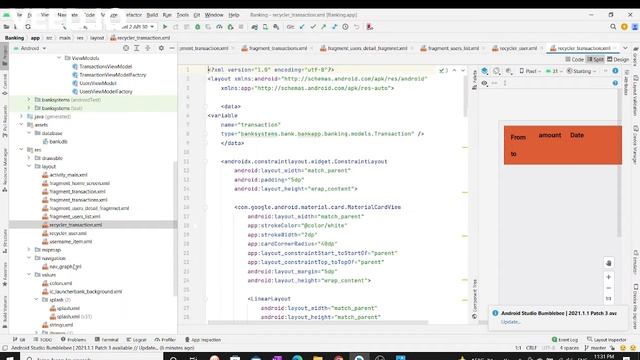Click Banking breadcrumb in navigation bar
640x360 pixels.
click(14, 38)
